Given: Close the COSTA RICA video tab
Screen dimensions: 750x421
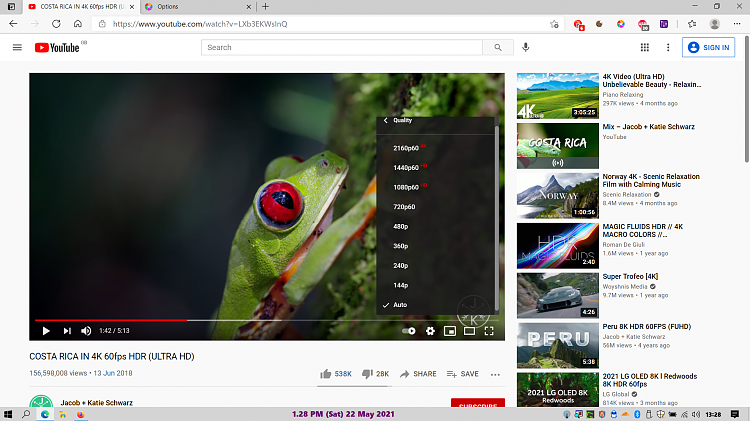Looking at the screenshot, I should coord(132,7).
